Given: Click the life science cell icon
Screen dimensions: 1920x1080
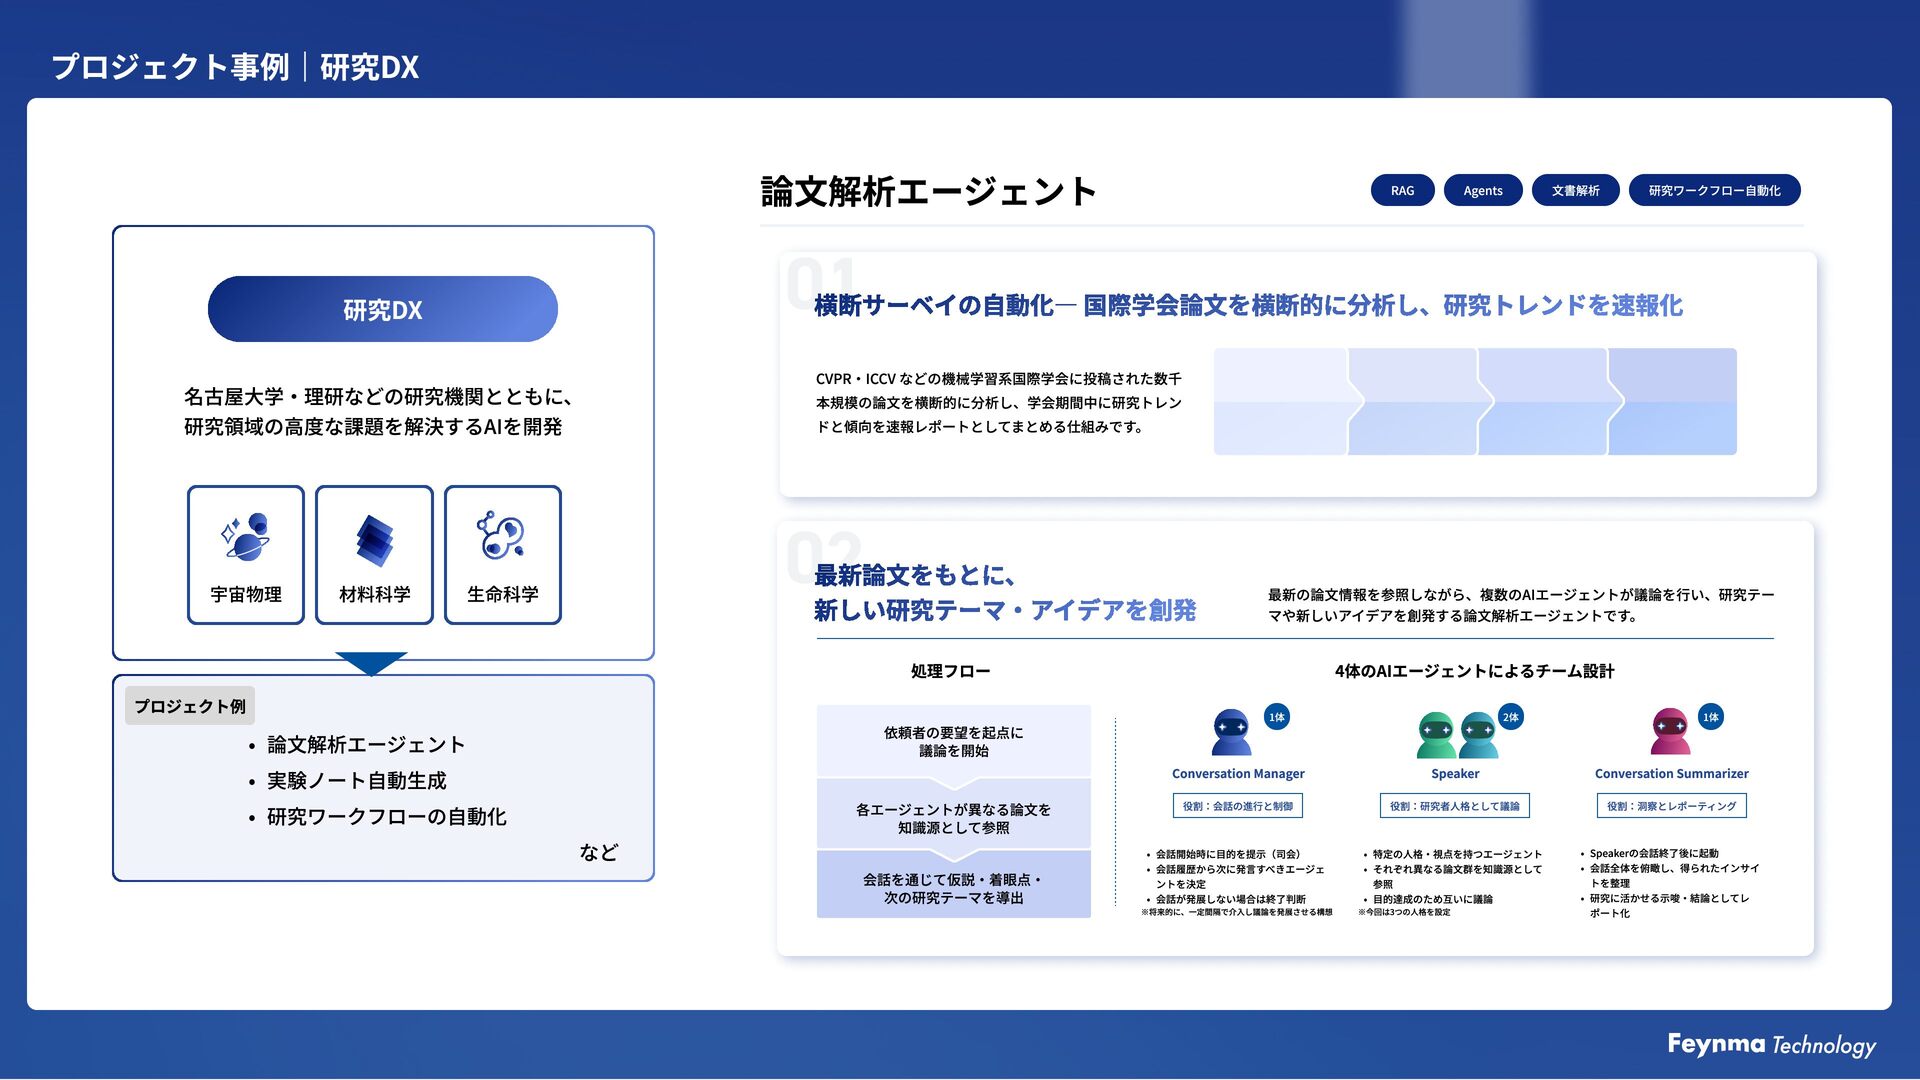Looking at the screenshot, I should click(502, 536).
